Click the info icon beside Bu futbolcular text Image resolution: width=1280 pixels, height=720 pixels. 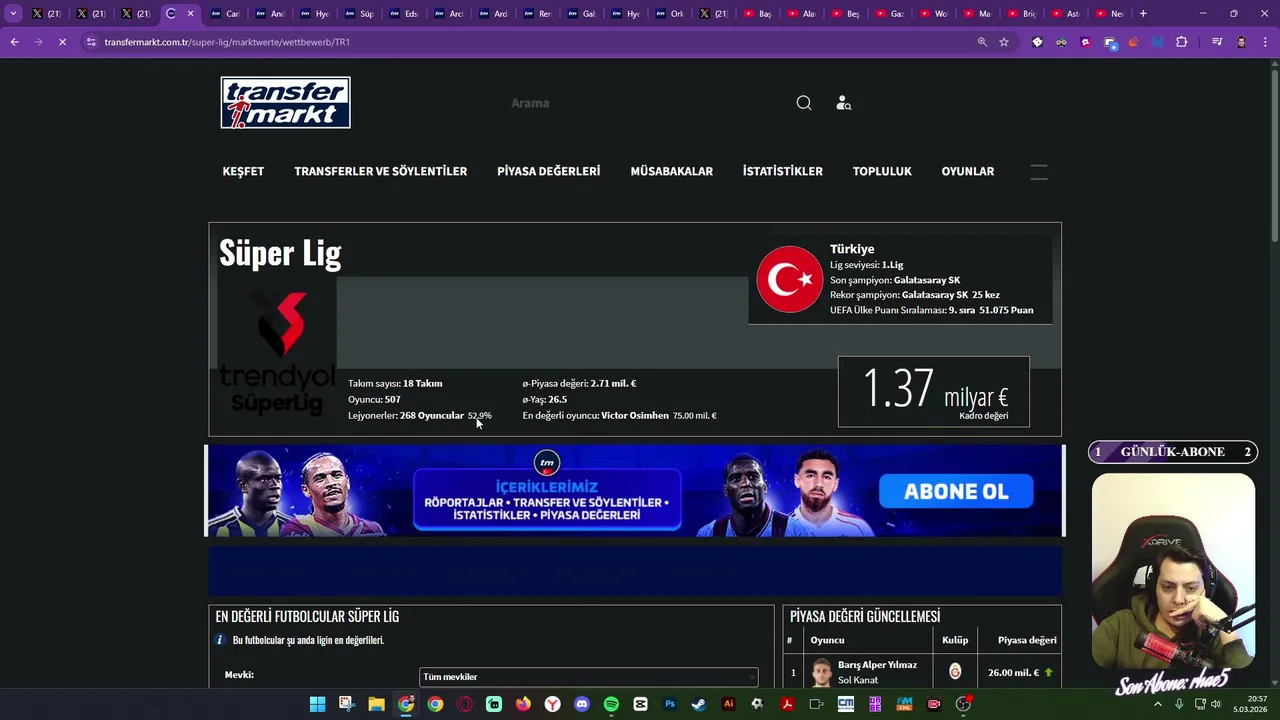coord(220,640)
